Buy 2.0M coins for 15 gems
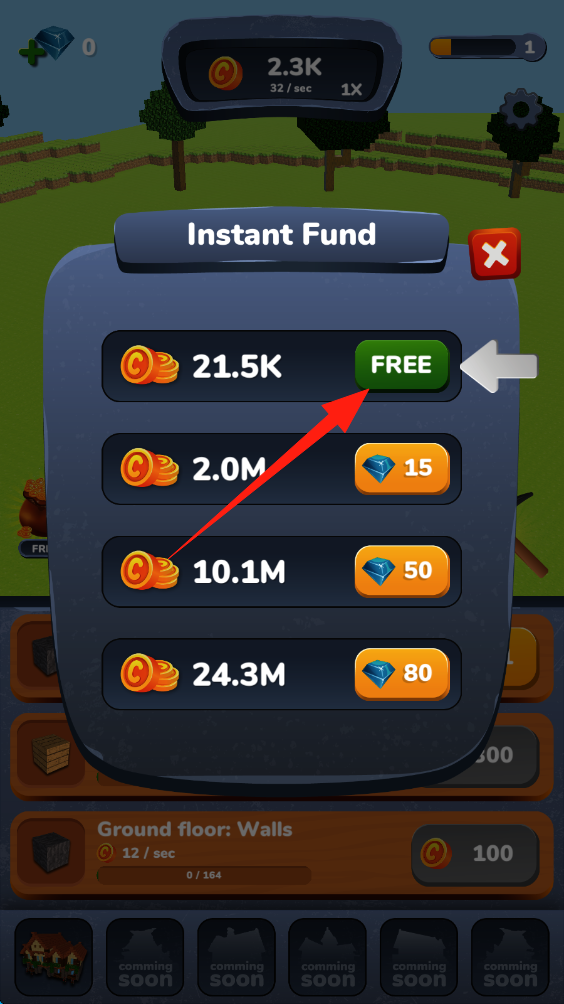 [x=402, y=468]
